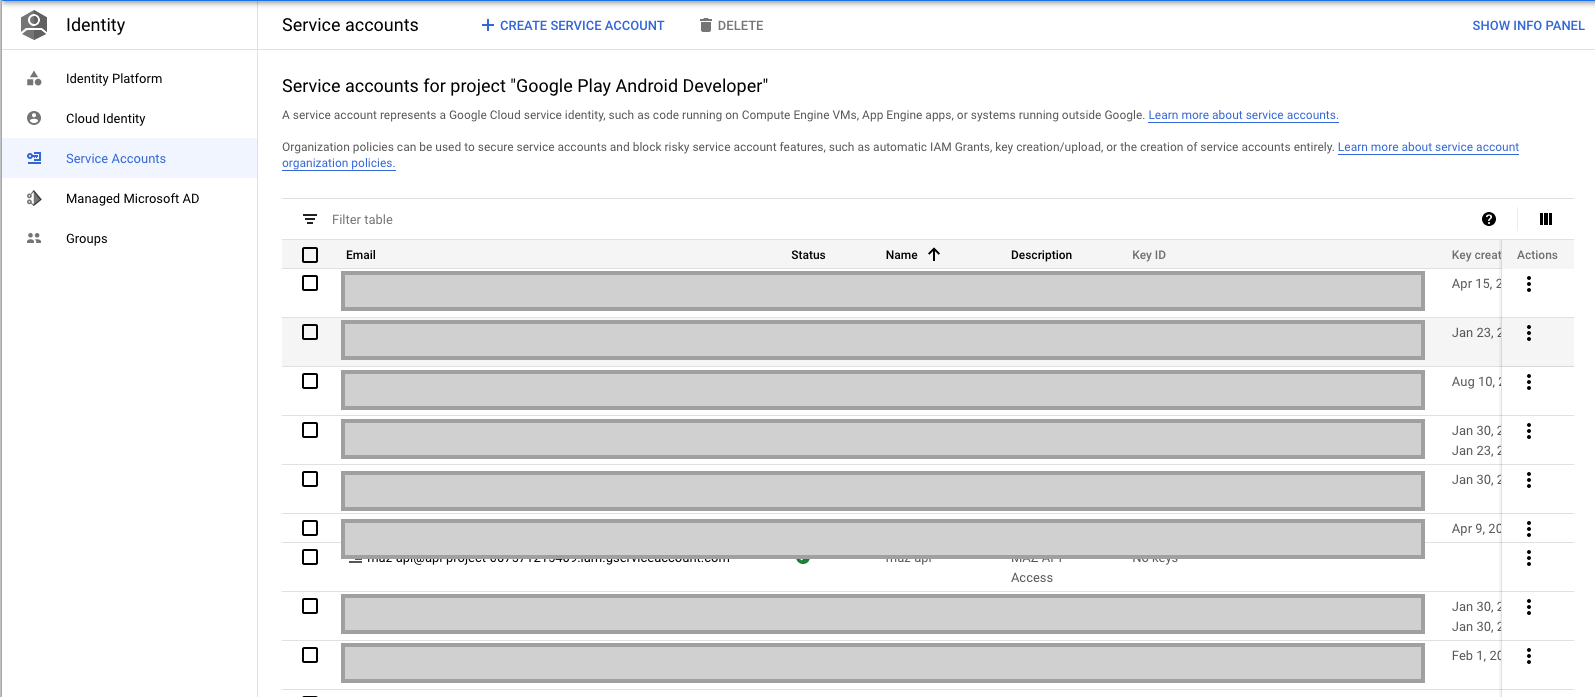Open the table help question-mark icon
The image size is (1595, 697).
click(1489, 219)
